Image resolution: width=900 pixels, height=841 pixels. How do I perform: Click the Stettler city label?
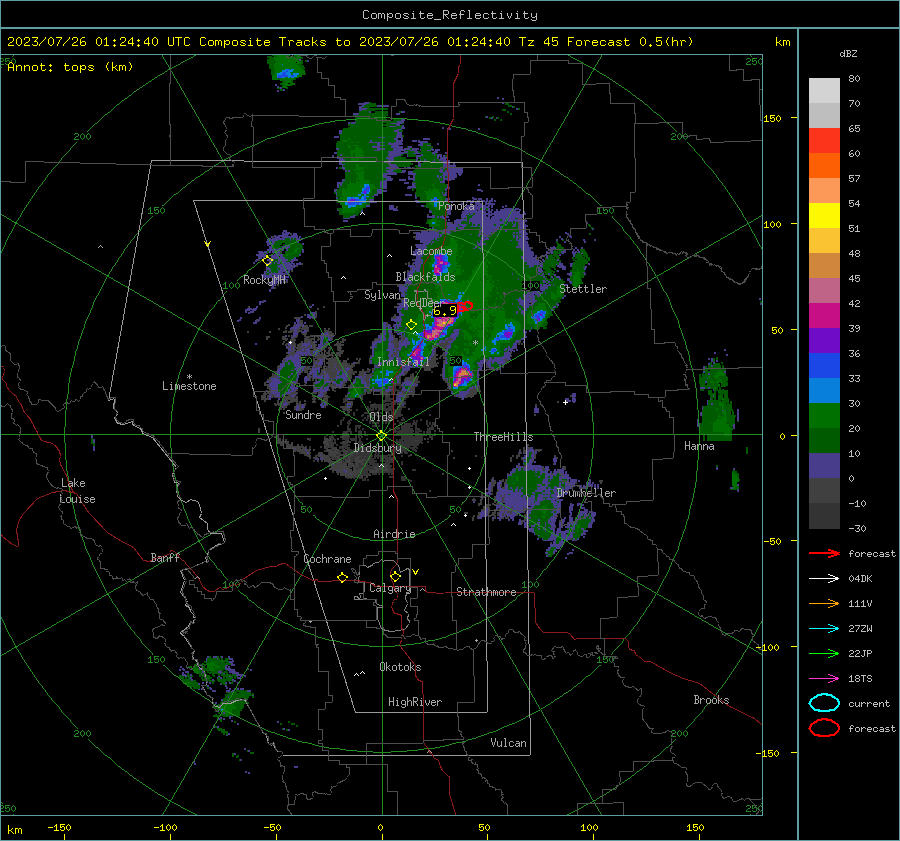(x=583, y=289)
